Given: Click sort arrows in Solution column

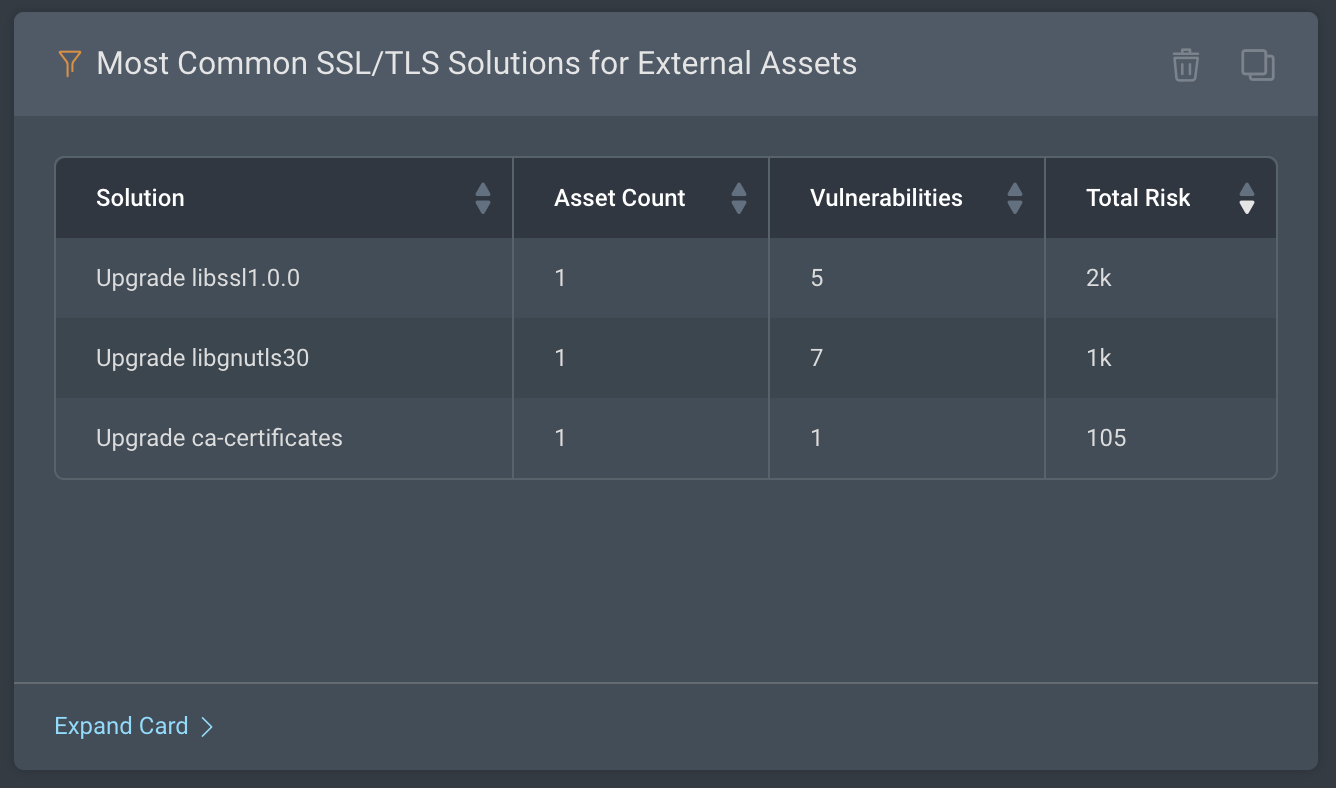Looking at the screenshot, I should (x=483, y=198).
